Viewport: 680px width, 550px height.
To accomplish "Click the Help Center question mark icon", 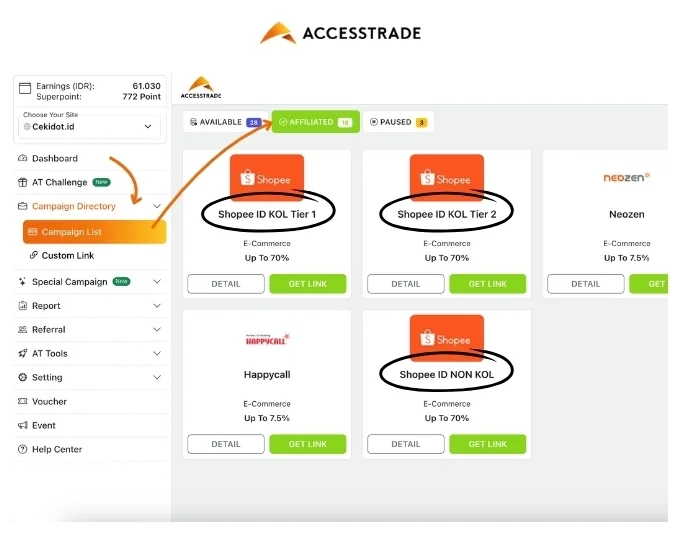I will (x=22, y=449).
